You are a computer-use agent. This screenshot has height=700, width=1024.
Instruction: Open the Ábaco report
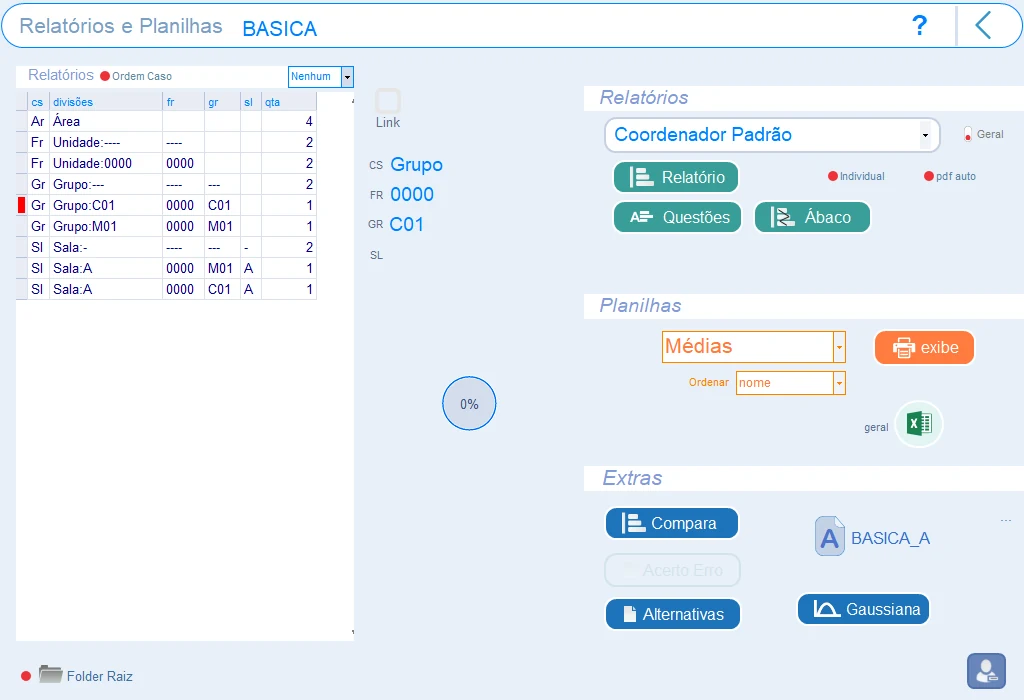click(x=812, y=217)
